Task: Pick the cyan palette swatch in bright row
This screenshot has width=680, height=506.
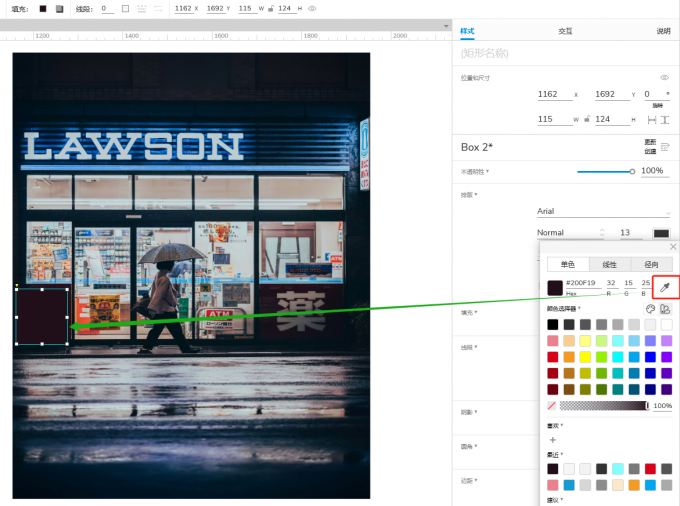Action: pyautogui.click(x=618, y=357)
